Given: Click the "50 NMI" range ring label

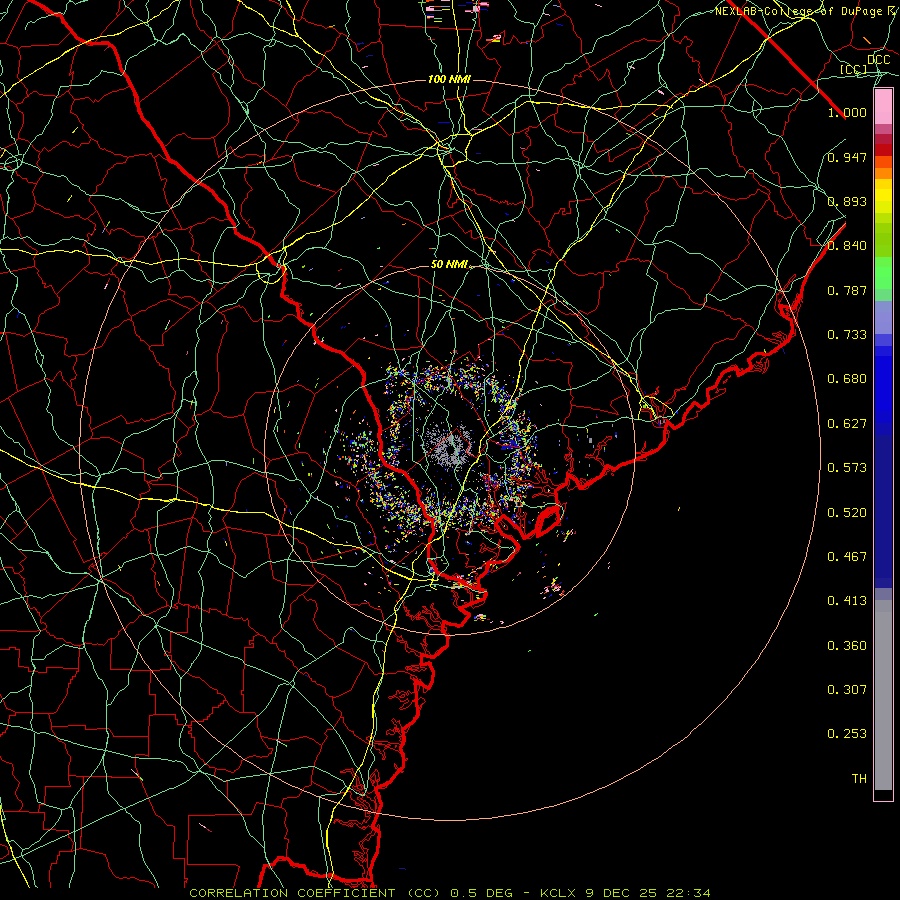Looking at the screenshot, I should pyautogui.click(x=449, y=264).
